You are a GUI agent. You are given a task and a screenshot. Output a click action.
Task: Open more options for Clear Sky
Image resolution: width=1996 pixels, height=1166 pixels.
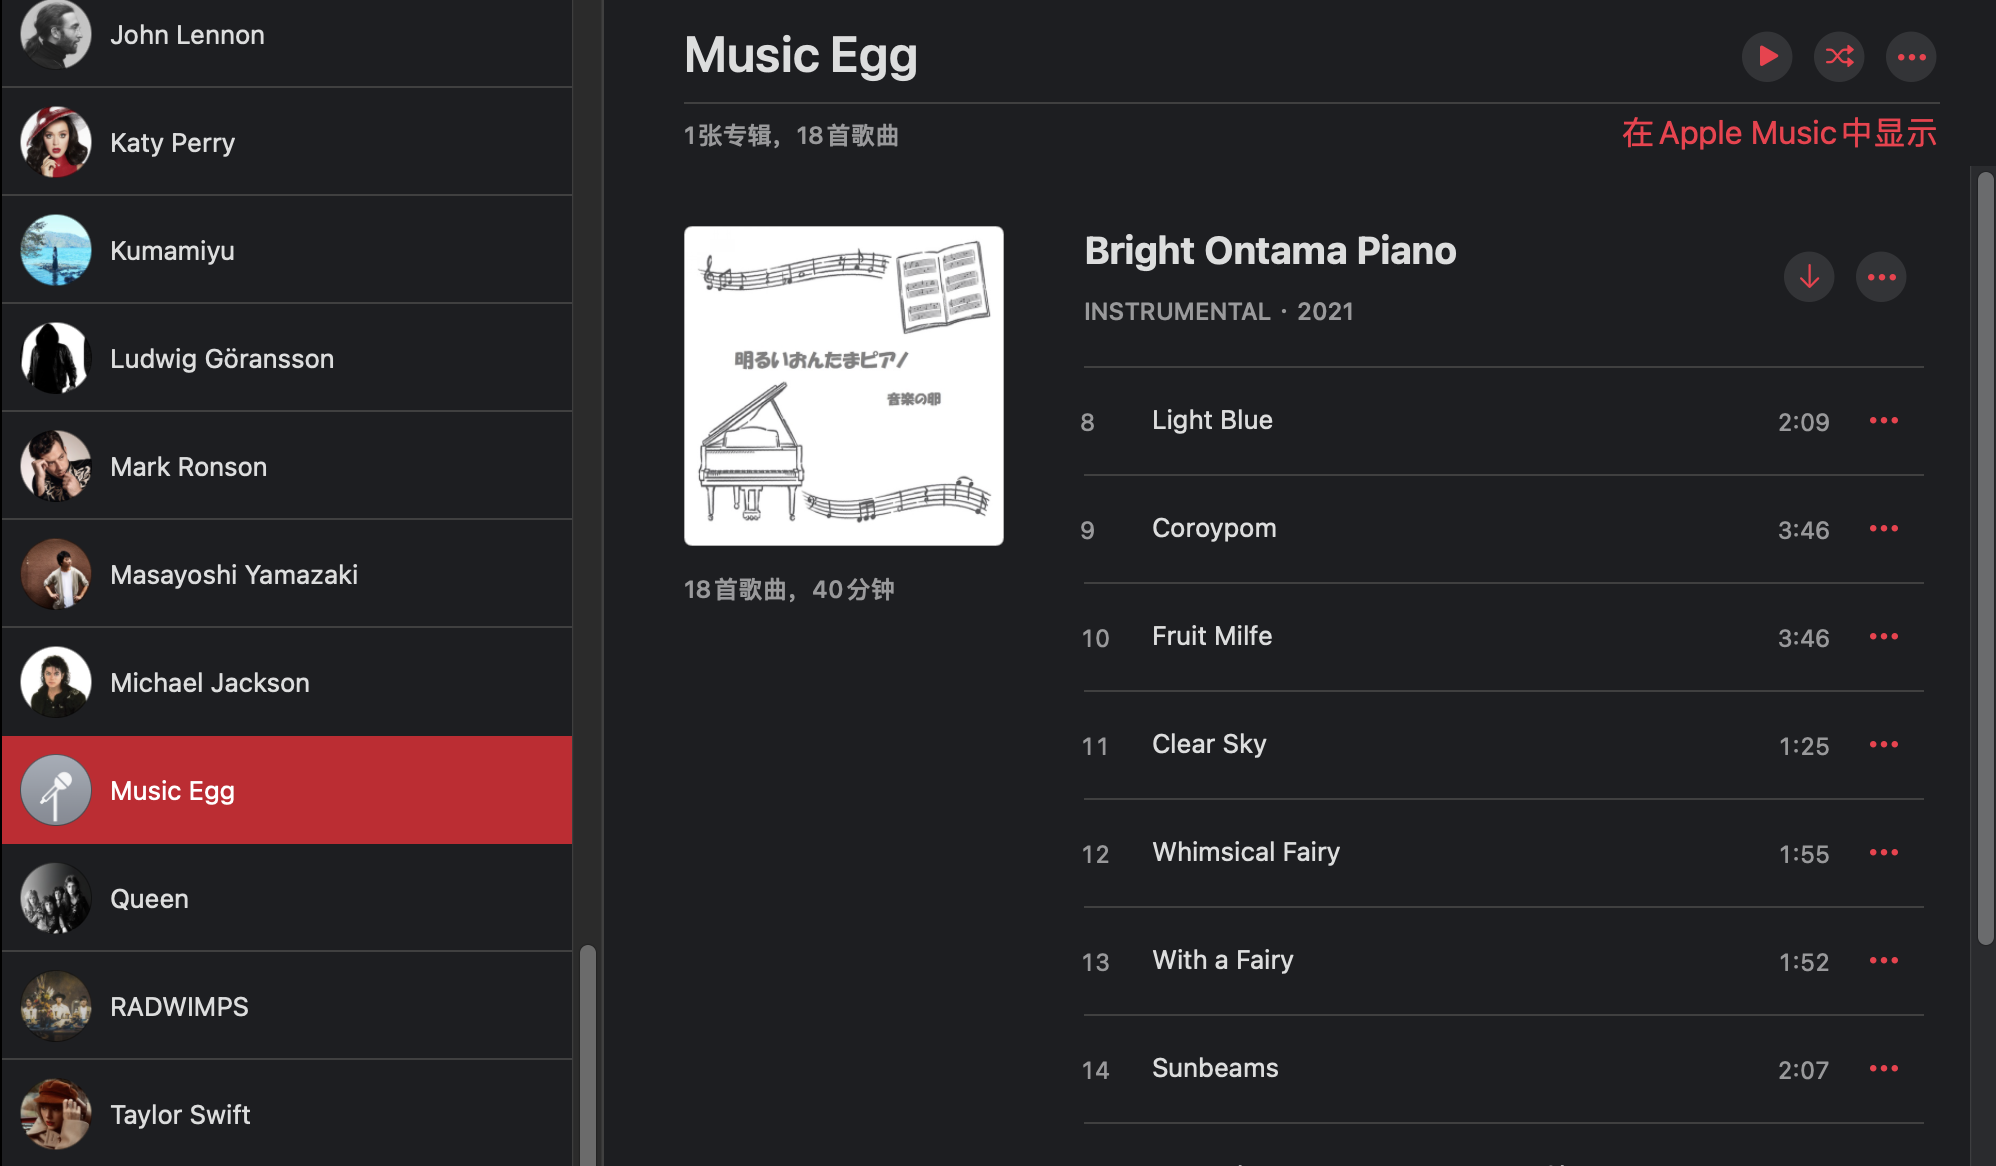click(x=1884, y=745)
